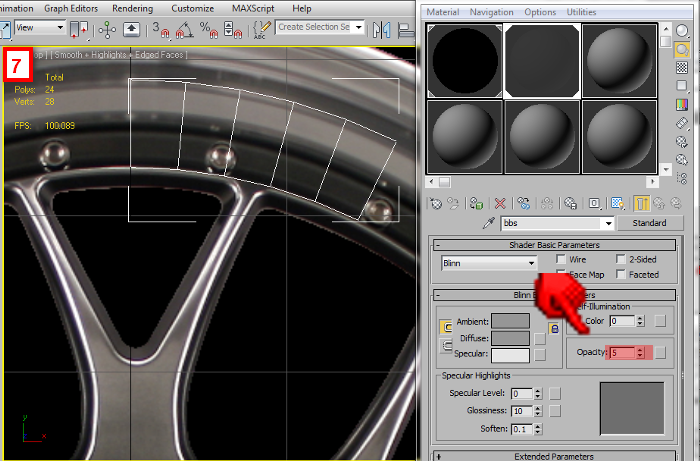This screenshot has height=461, width=700.
Task: Click the Opacity value field
Action: point(623,353)
